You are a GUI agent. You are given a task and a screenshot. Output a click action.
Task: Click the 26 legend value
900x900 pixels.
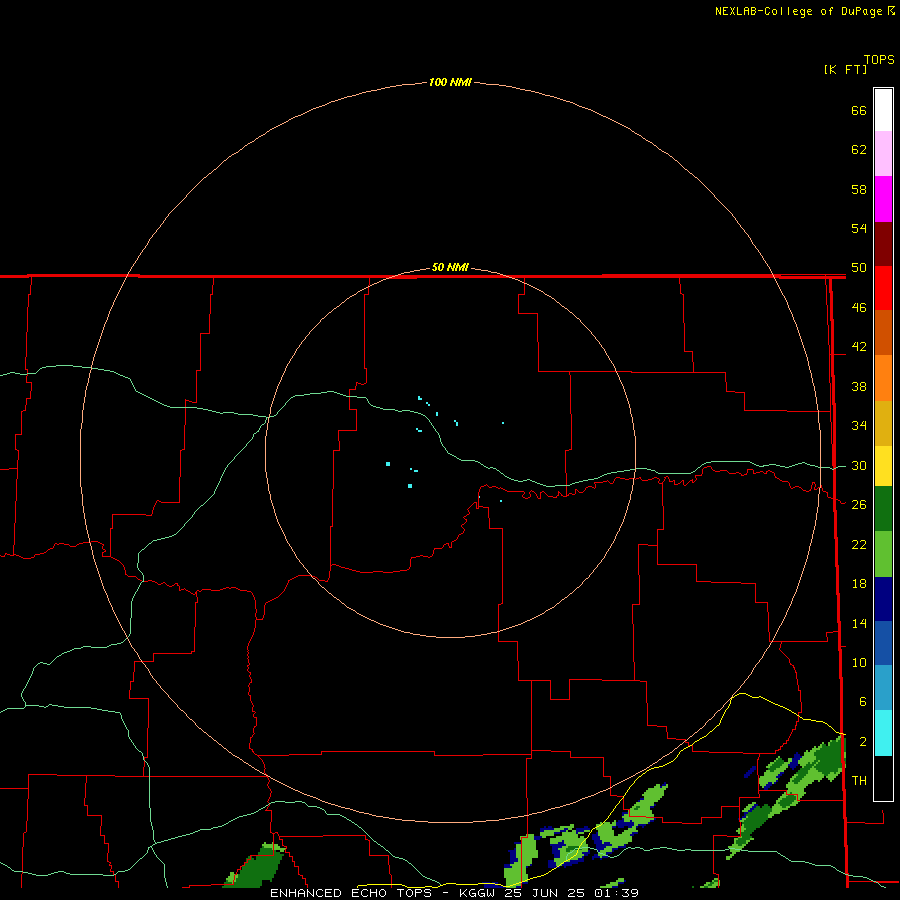859,505
